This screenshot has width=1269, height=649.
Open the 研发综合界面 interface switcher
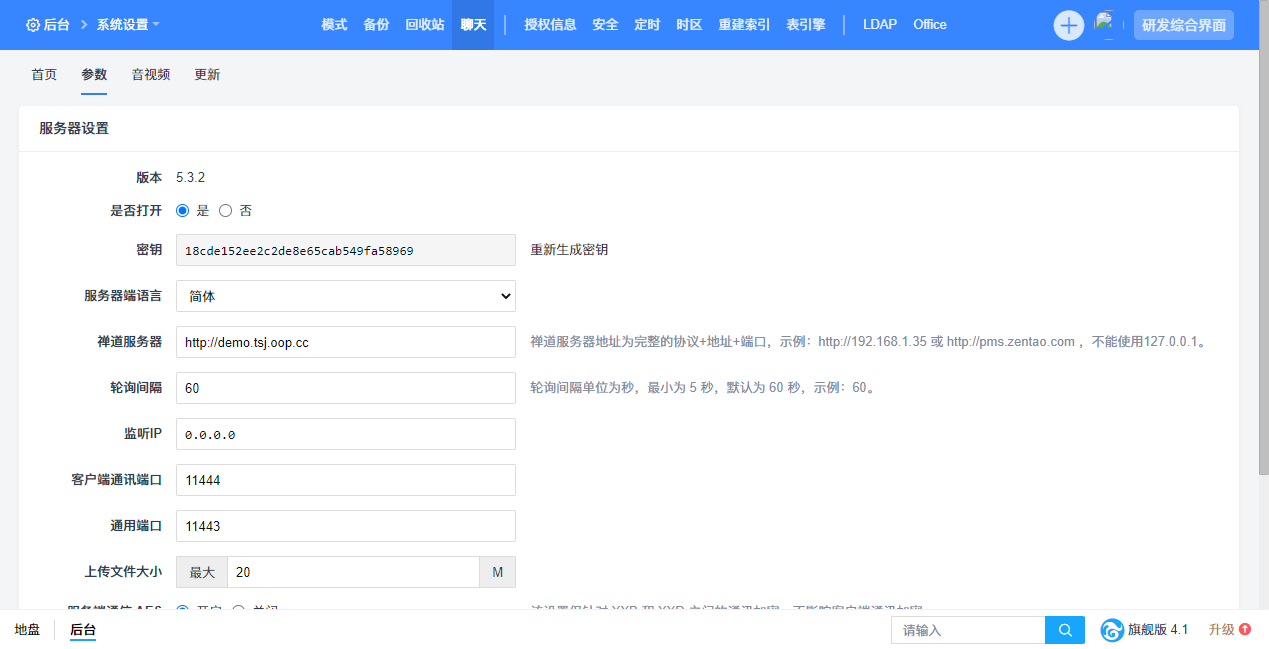pos(1183,25)
